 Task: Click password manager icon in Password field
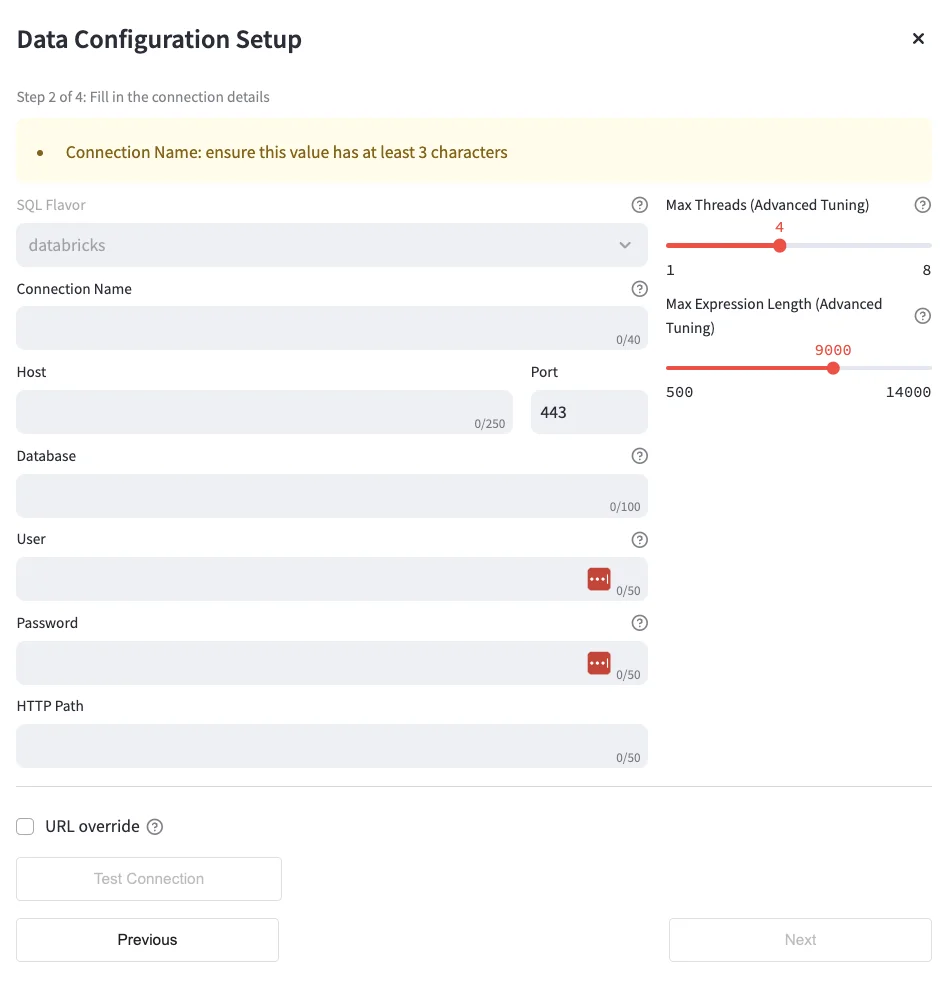(x=598, y=663)
